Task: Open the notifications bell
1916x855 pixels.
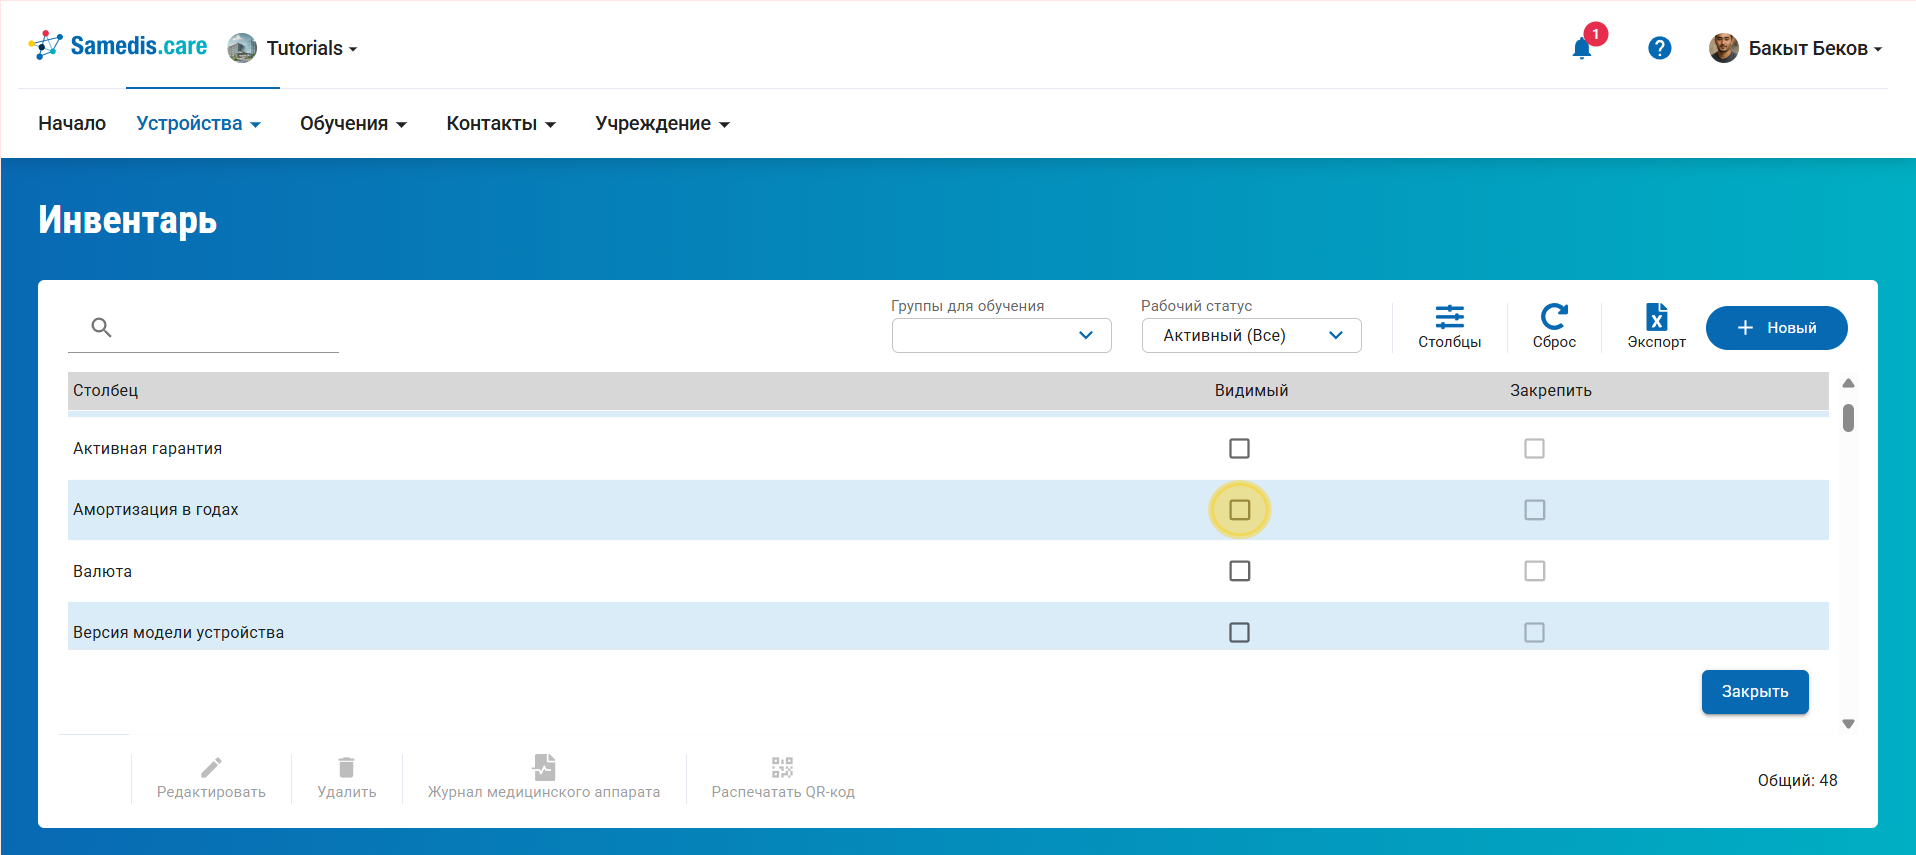Action: click(x=1581, y=48)
